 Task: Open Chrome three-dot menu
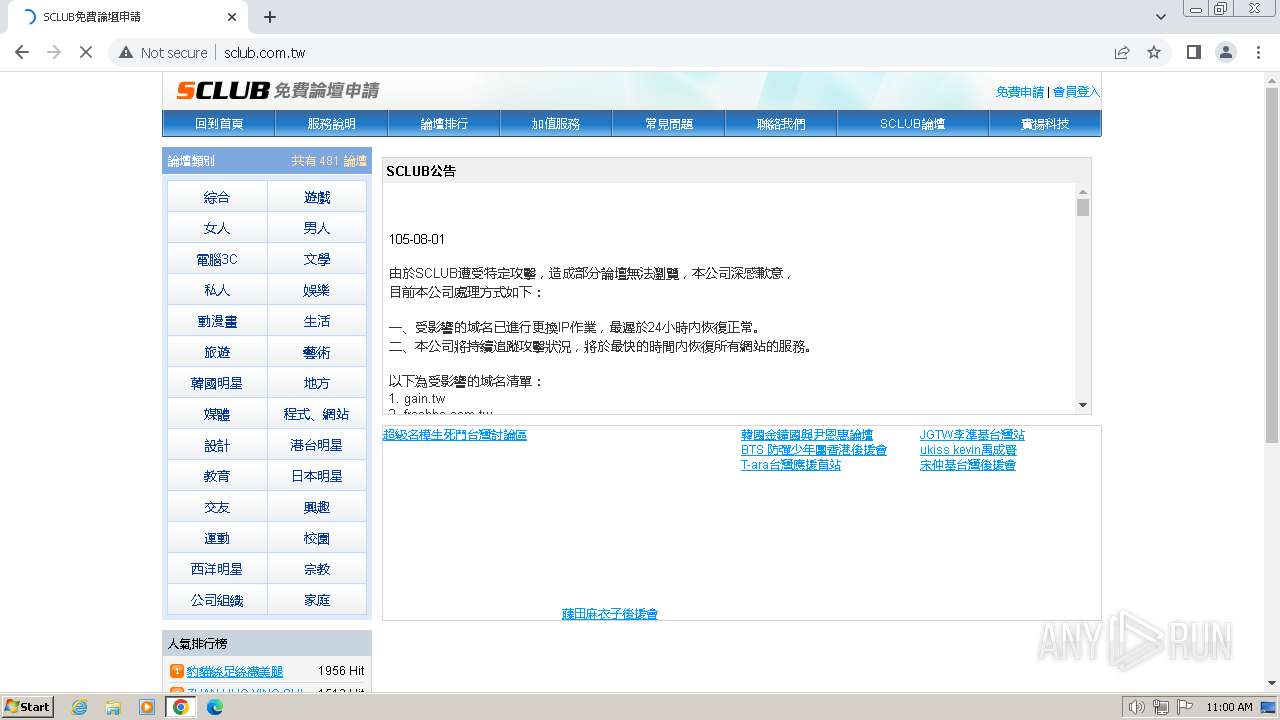[1257, 53]
